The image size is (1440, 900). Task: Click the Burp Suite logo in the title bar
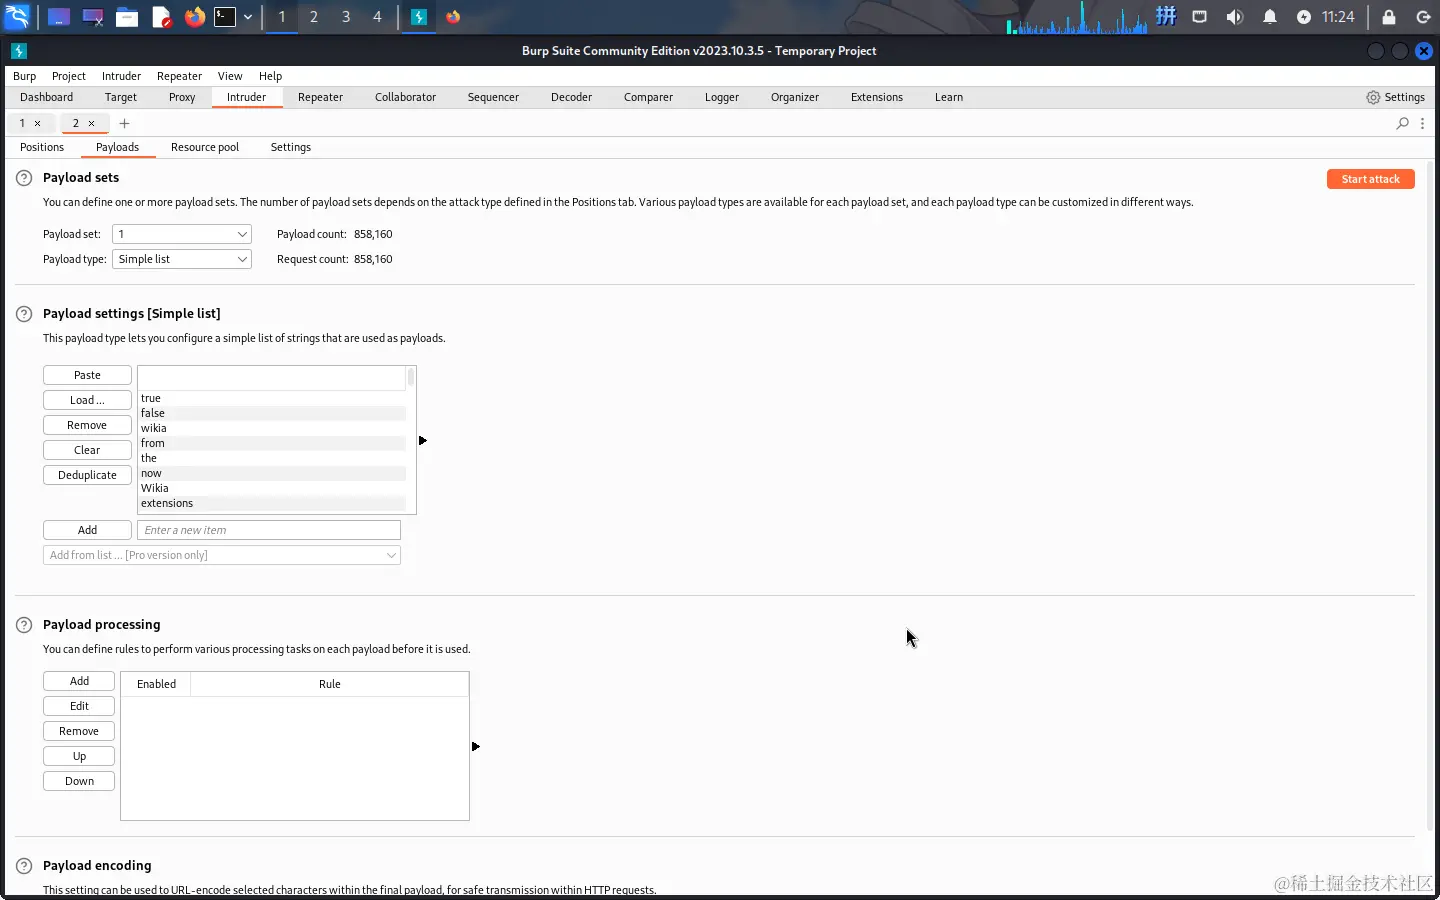pyautogui.click(x=19, y=51)
